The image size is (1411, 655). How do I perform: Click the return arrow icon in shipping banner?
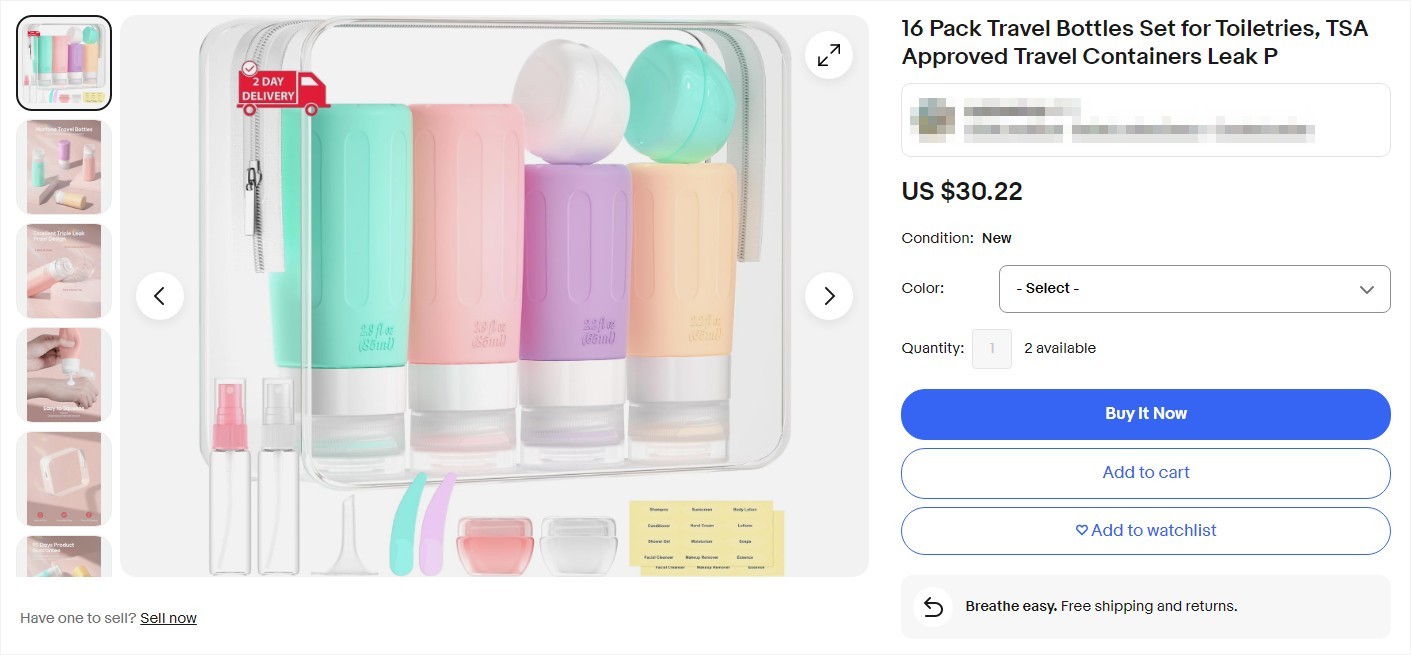932,605
